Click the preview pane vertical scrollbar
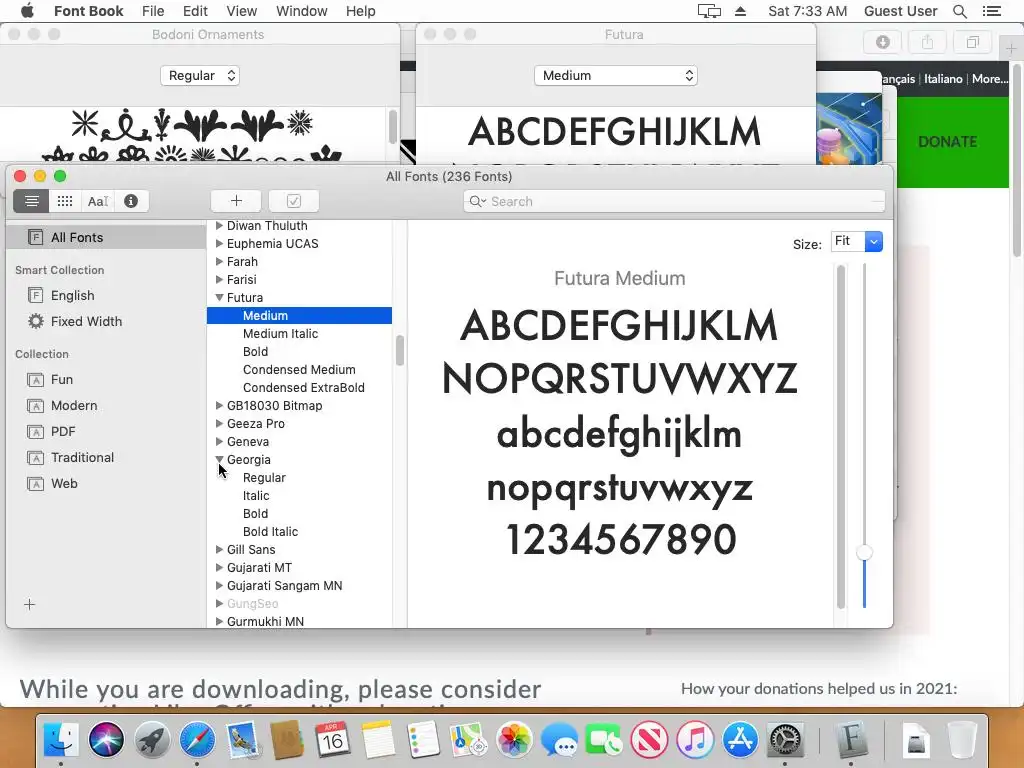The height and width of the screenshot is (768, 1024). point(841,436)
